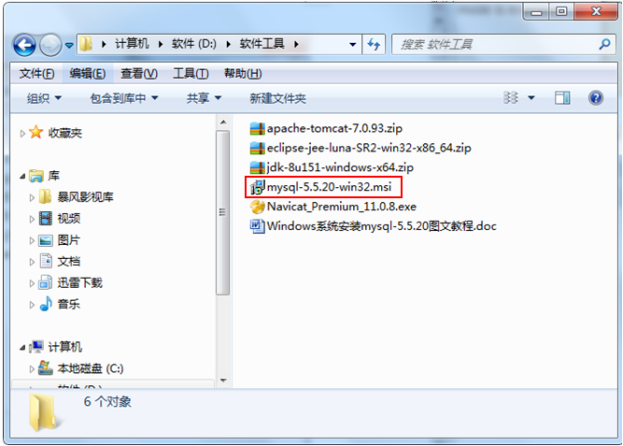Open the 工具(T) menu
This screenshot has height=446, width=623.
click(x=190, y=73)
